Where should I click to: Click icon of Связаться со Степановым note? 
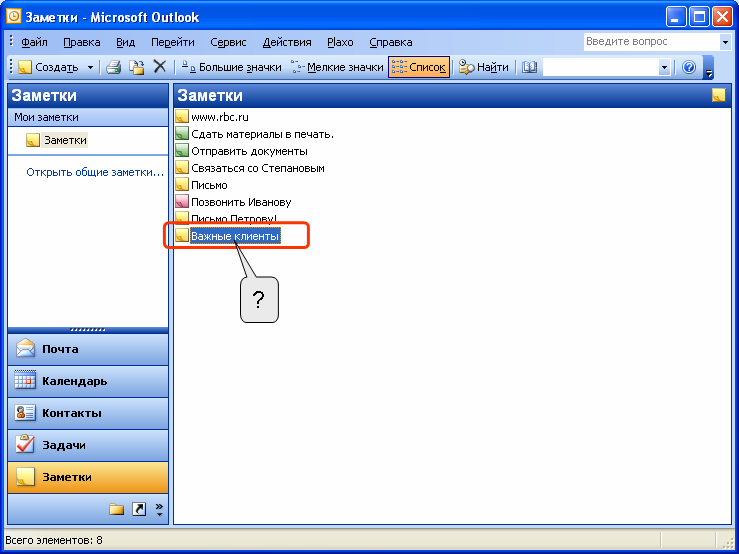[182, 168]
